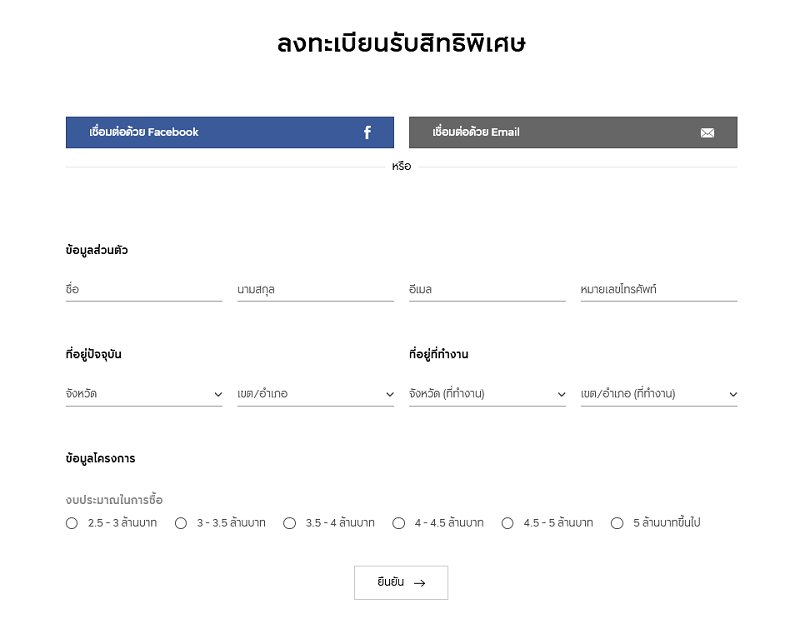
Task: Connect with the เชื่อมต่อด้วย Facebook button
Action: [230, 132]
